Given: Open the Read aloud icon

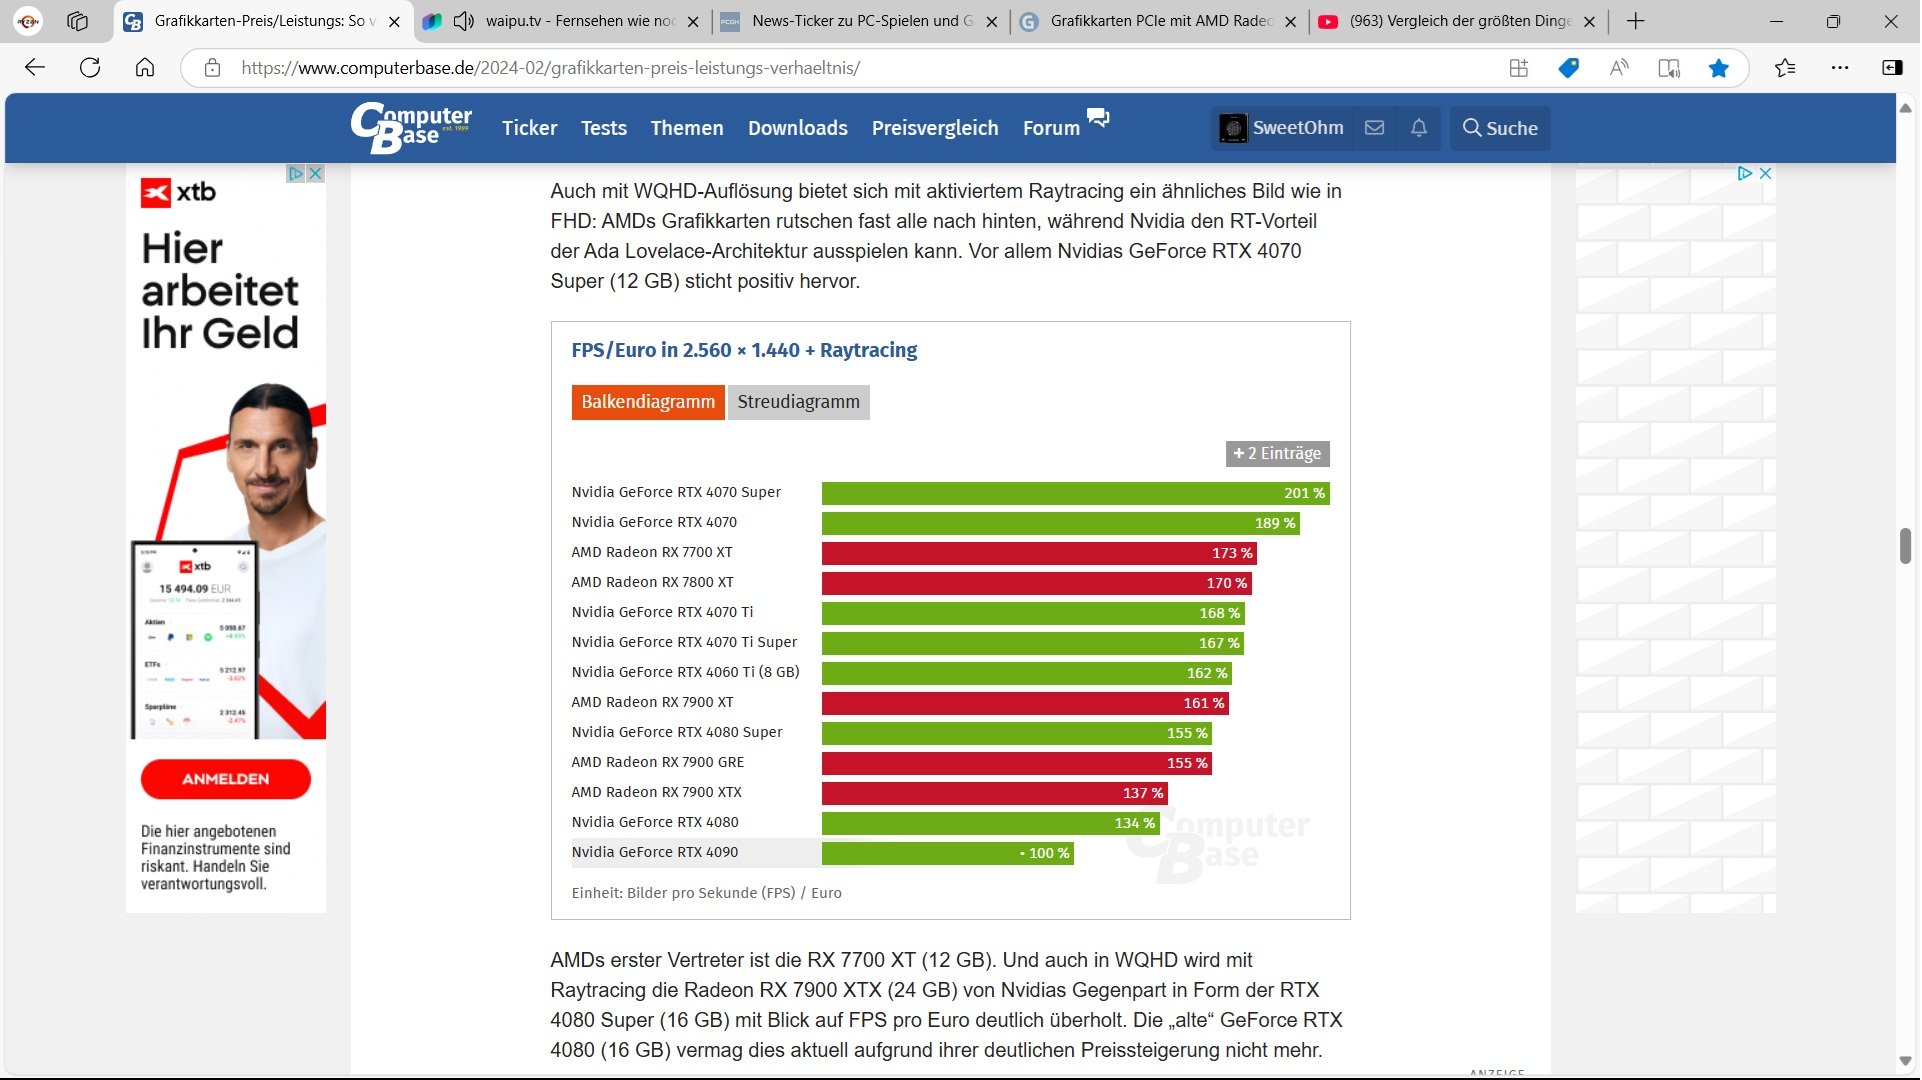Looking at the screenshot, I should (x=1619, y=68).
